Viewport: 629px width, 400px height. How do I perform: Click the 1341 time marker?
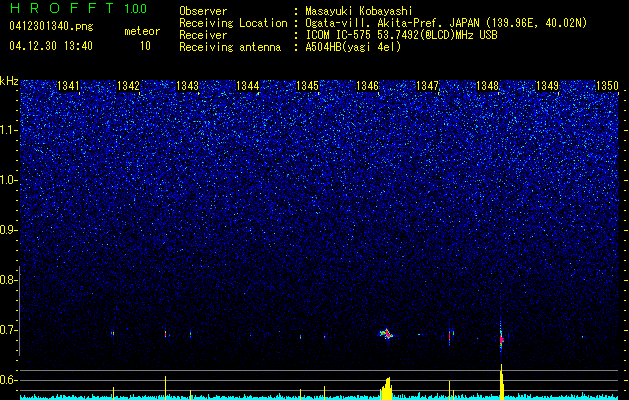pyautogui.click(x=68, y=86)
